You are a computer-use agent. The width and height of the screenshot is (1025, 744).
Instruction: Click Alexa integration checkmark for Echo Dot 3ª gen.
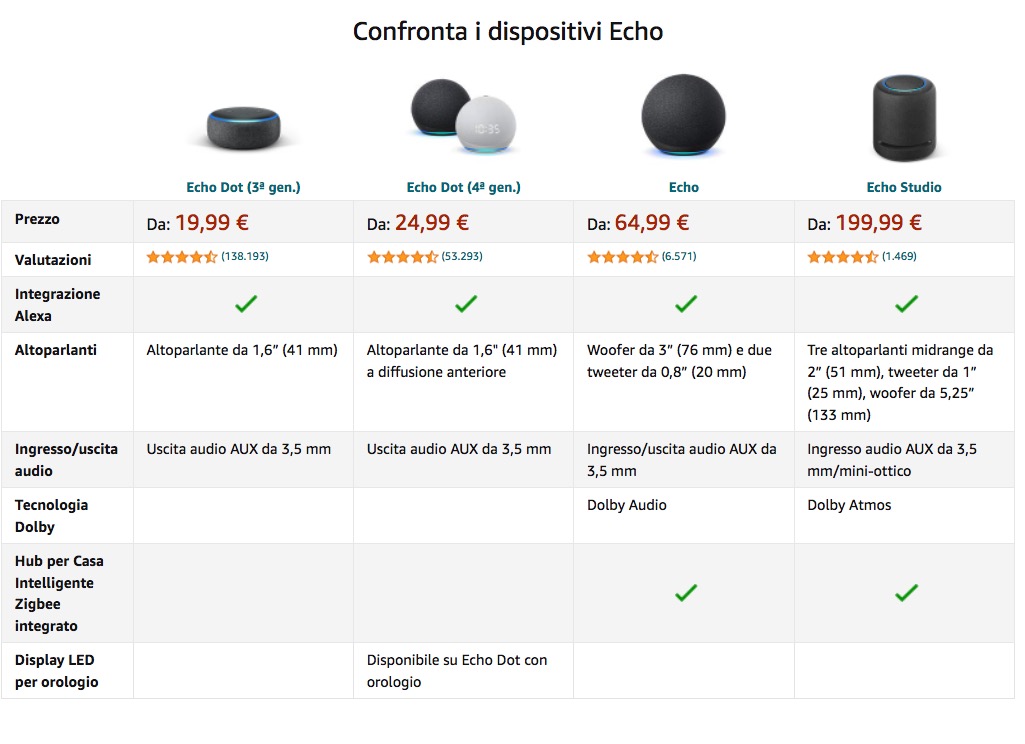click(245, 304)
